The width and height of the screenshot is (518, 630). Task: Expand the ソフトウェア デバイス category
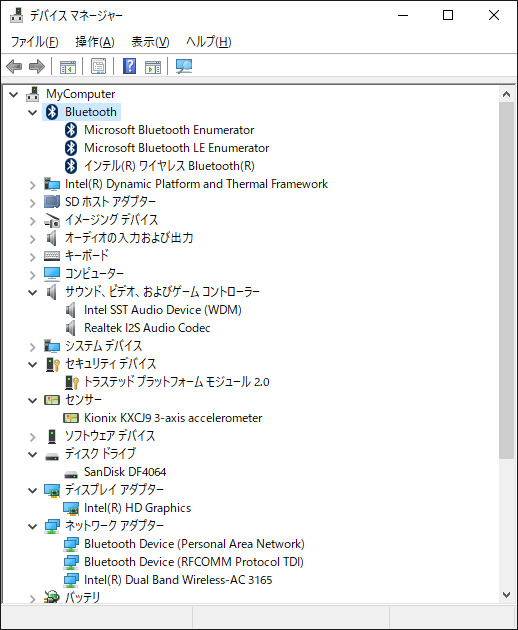(33, 437)
